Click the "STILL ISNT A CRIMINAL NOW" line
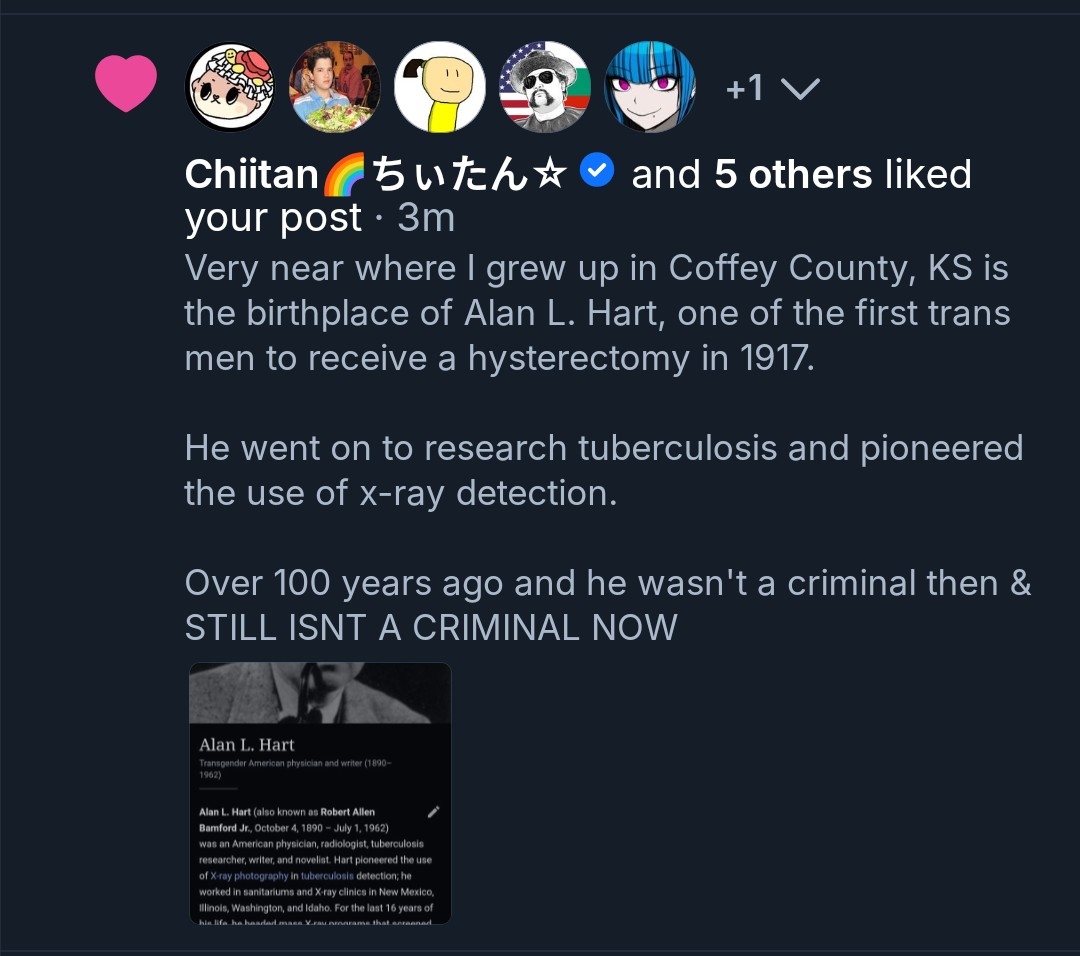The height and width of the screenshot is (956, 1080). pyautogui.click(x=431, y=627)
